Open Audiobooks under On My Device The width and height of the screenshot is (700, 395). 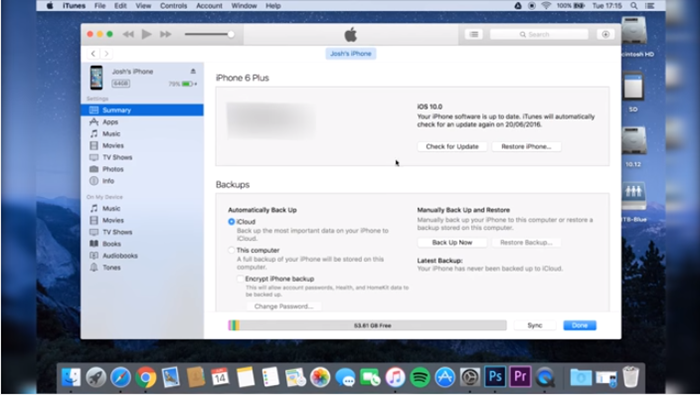tap(120, 256)
